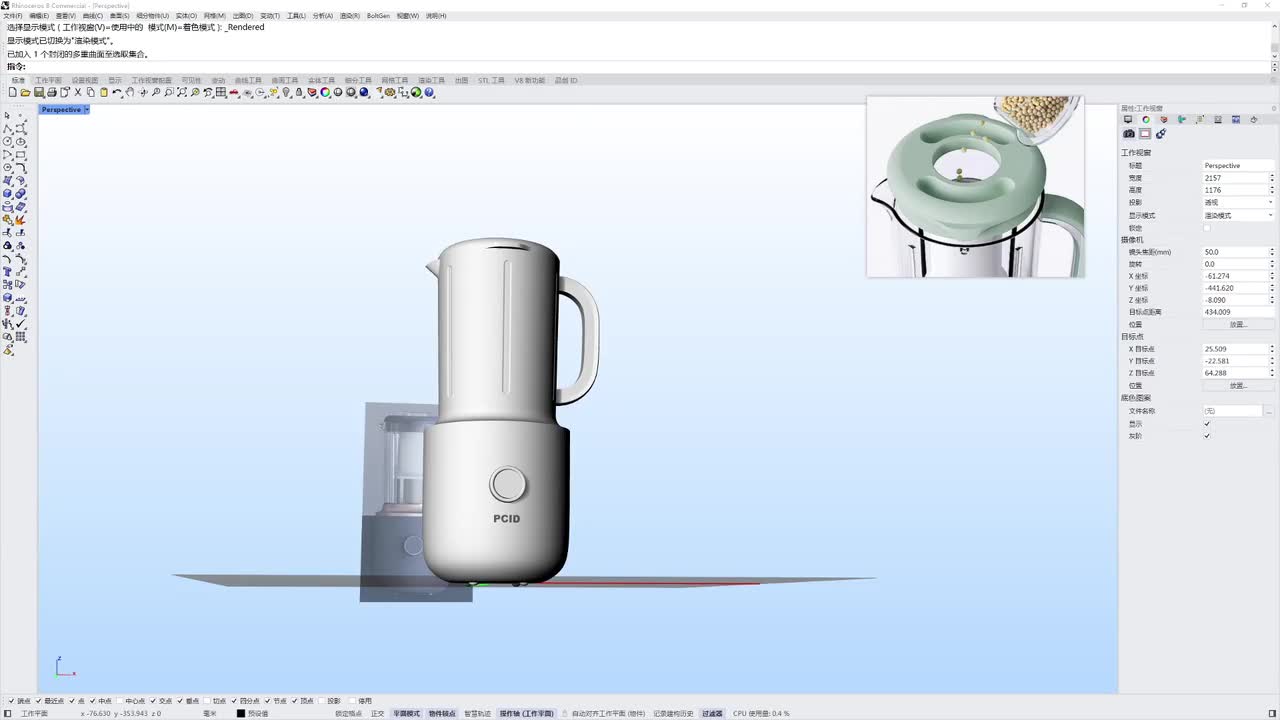
Task: Click the chain link icon in properties panel
Action: [x=1161, y=134]
